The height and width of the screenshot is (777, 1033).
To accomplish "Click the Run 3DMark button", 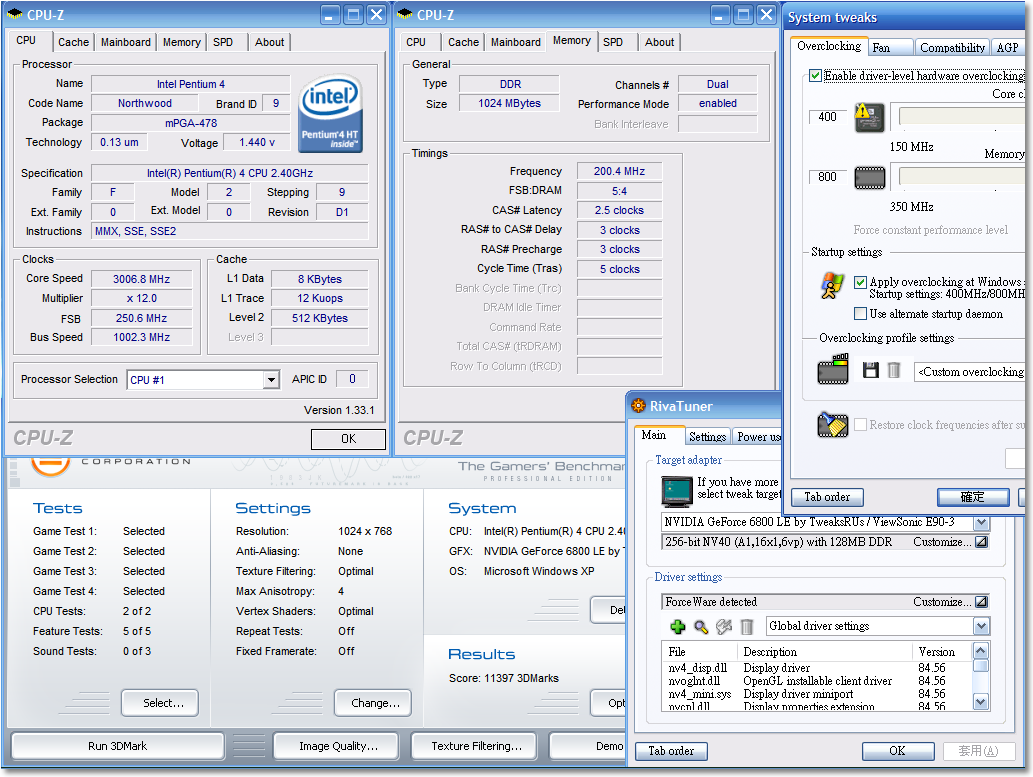I will point(118,746).
